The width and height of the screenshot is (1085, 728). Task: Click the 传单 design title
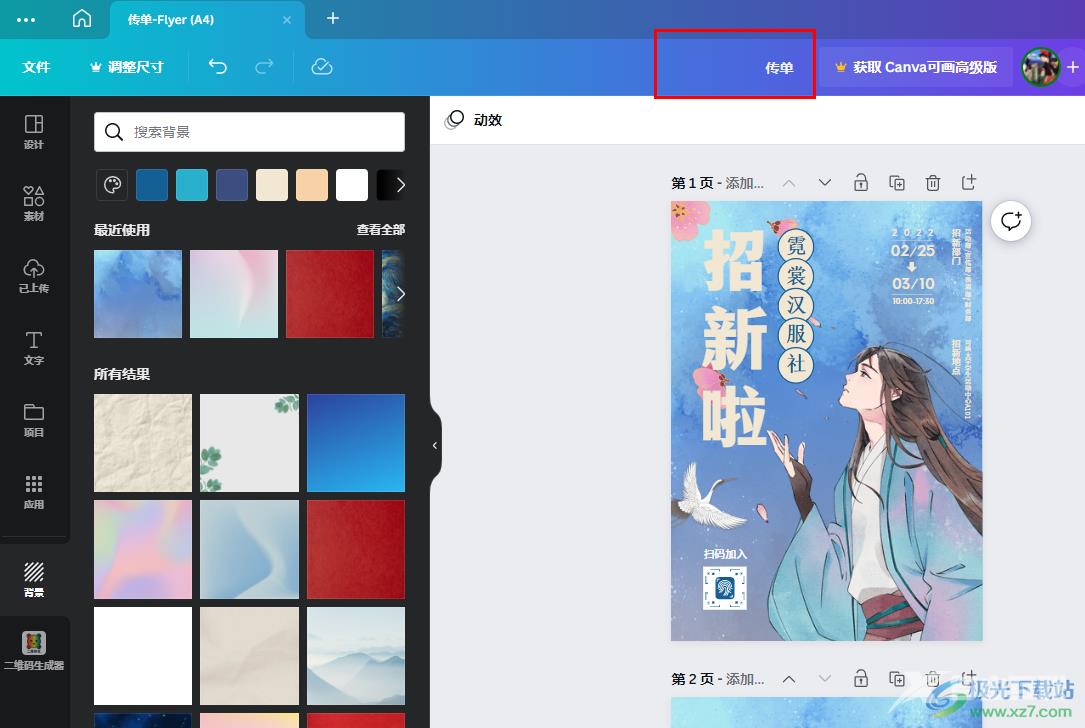pos(779,68)
